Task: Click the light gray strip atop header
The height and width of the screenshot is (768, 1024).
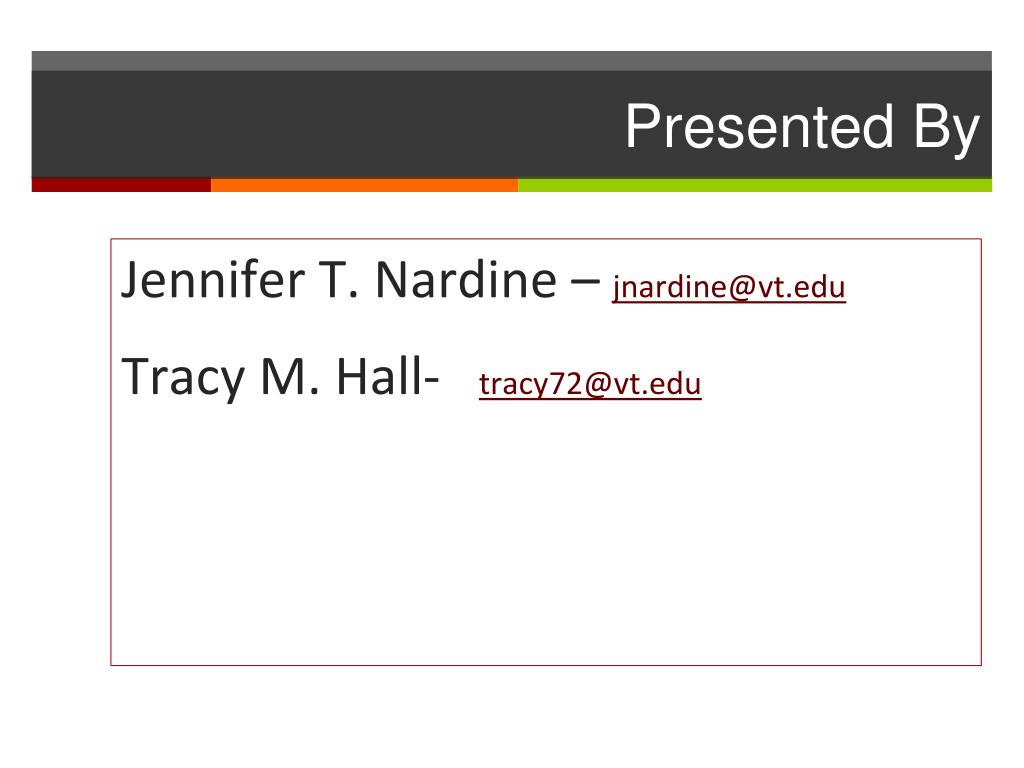Action: click(x=511, y=61)
